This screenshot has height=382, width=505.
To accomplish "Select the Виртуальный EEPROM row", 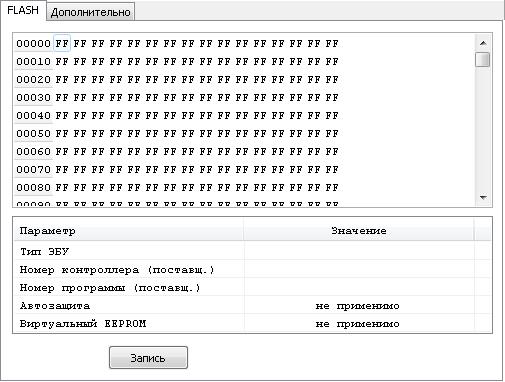I will point(252,323).
